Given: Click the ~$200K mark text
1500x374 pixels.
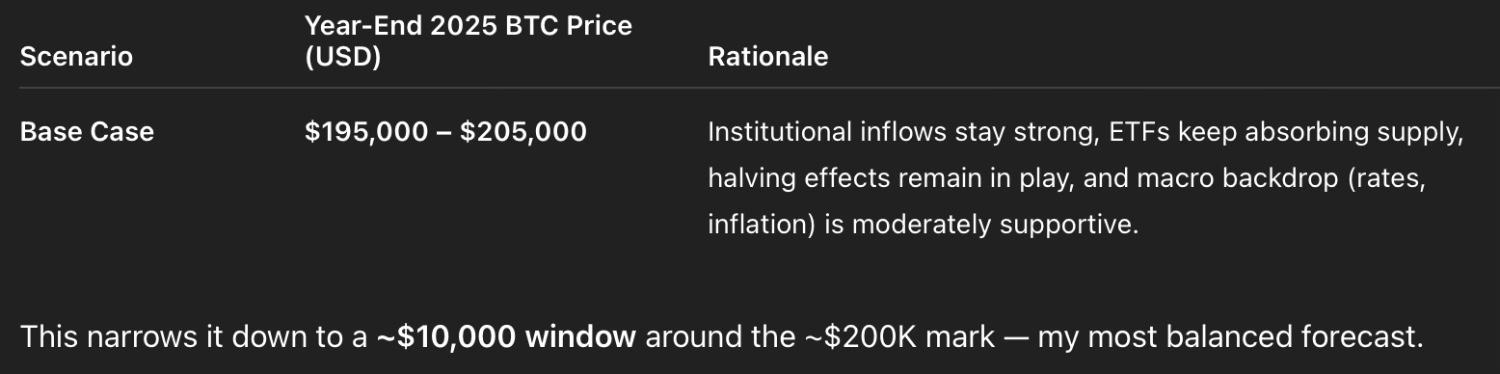Looking at the screenshot, I should point(899,337).
